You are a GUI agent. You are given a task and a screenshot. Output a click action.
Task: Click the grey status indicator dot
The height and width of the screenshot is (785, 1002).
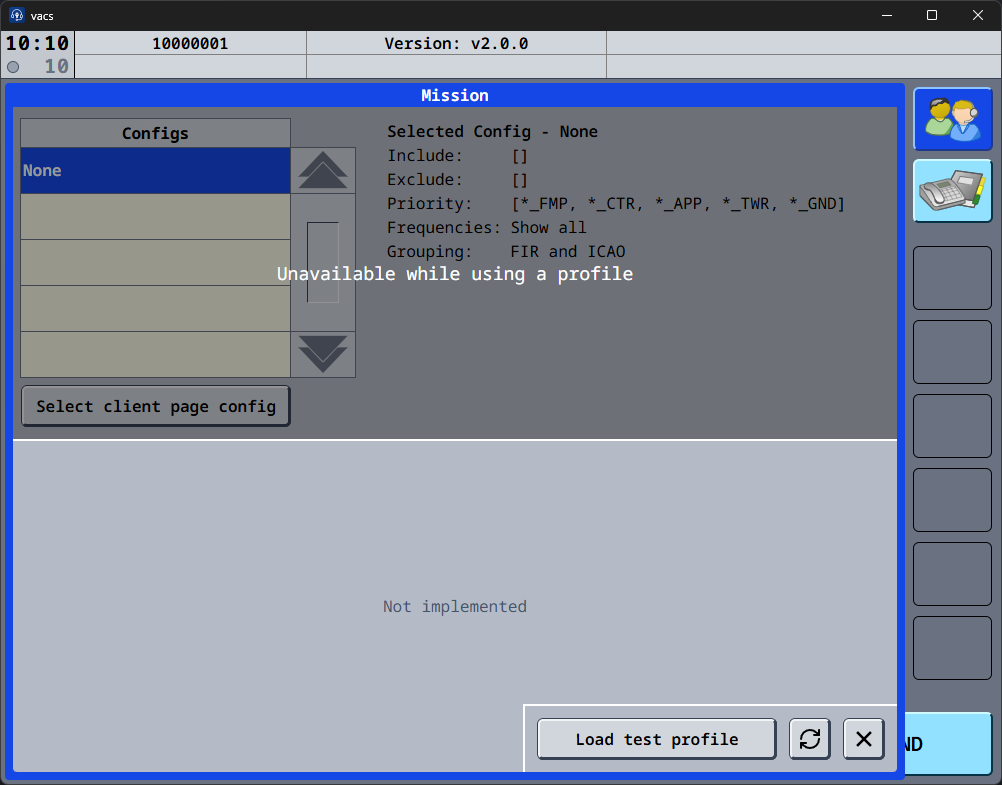[13, 67]
